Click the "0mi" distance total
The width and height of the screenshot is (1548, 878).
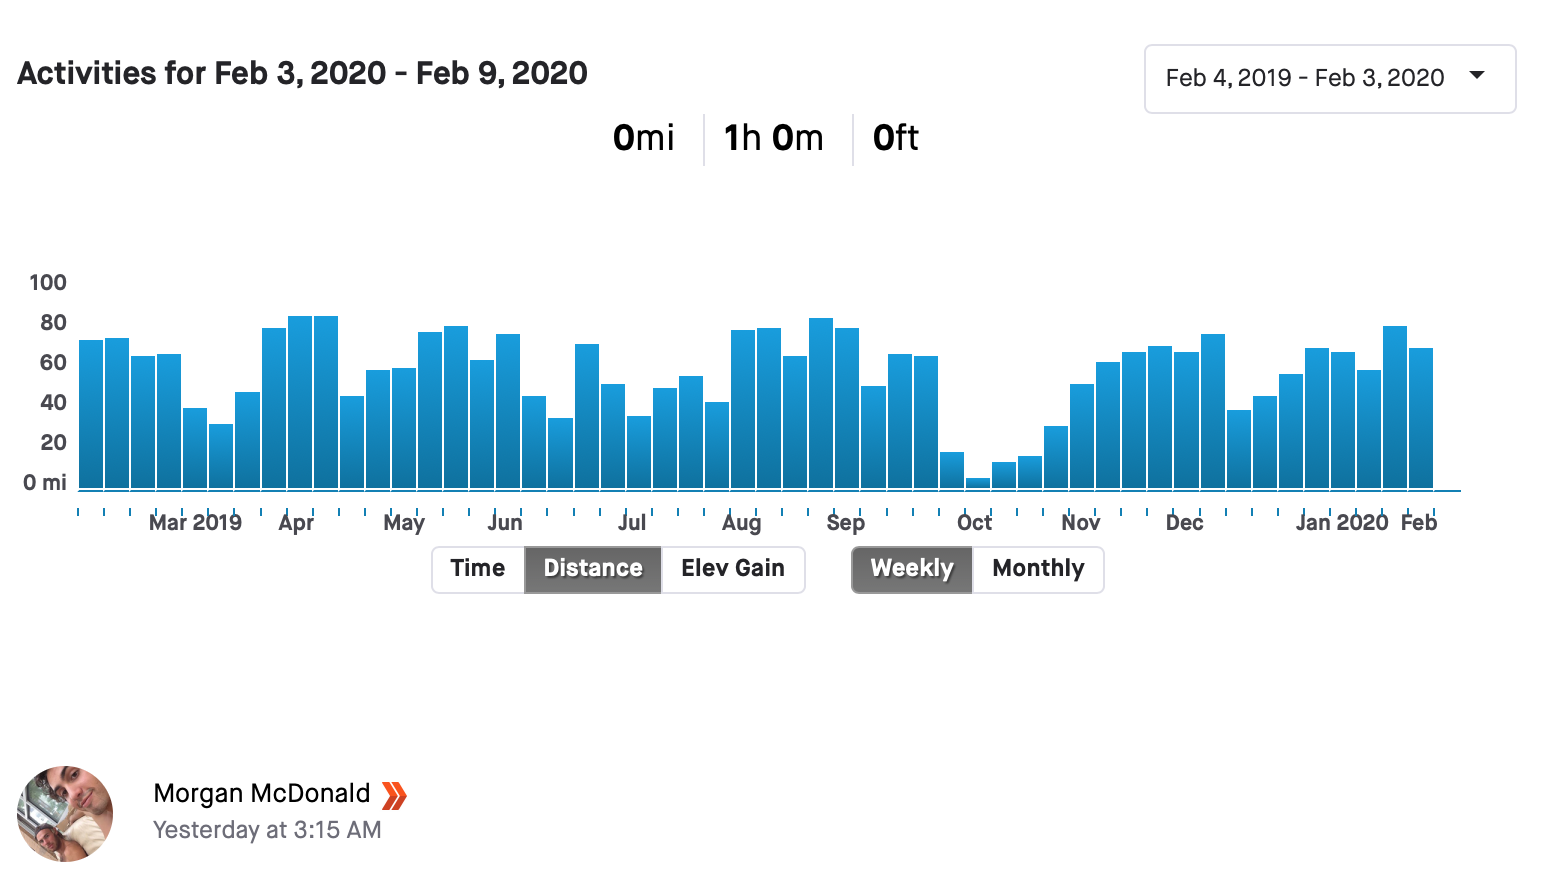click(644, 138)
